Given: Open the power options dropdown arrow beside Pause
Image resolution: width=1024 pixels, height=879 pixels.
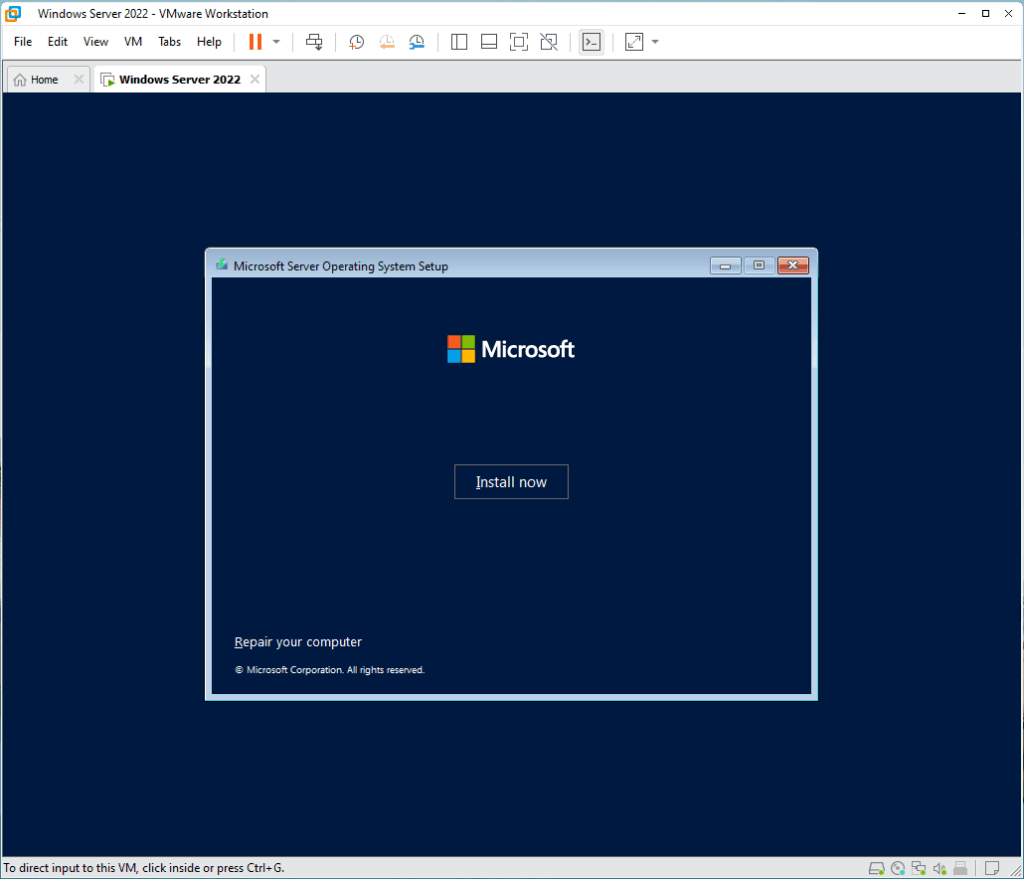Looking at the screenshot, I should pos(277,42).
